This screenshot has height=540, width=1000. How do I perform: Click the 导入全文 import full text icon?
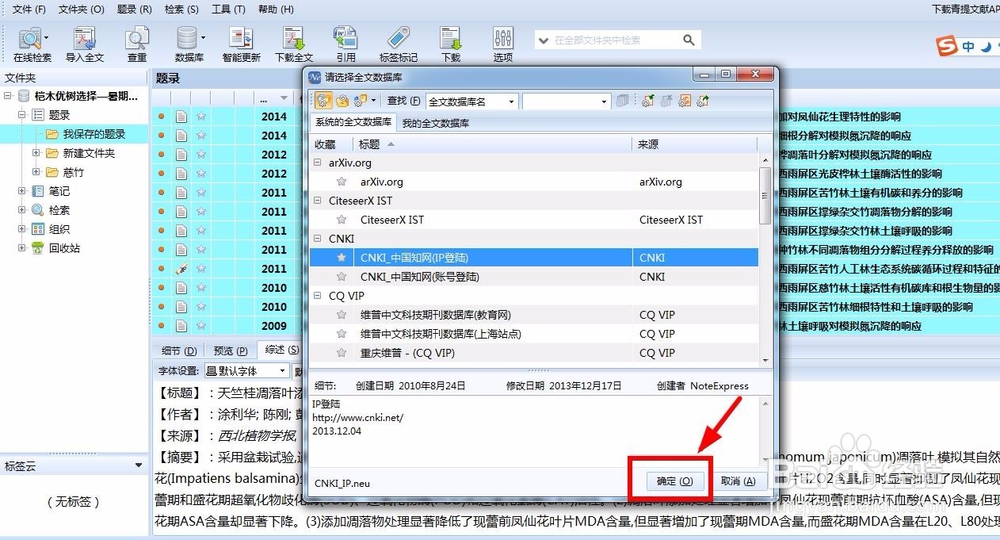[x=84, y=44]
